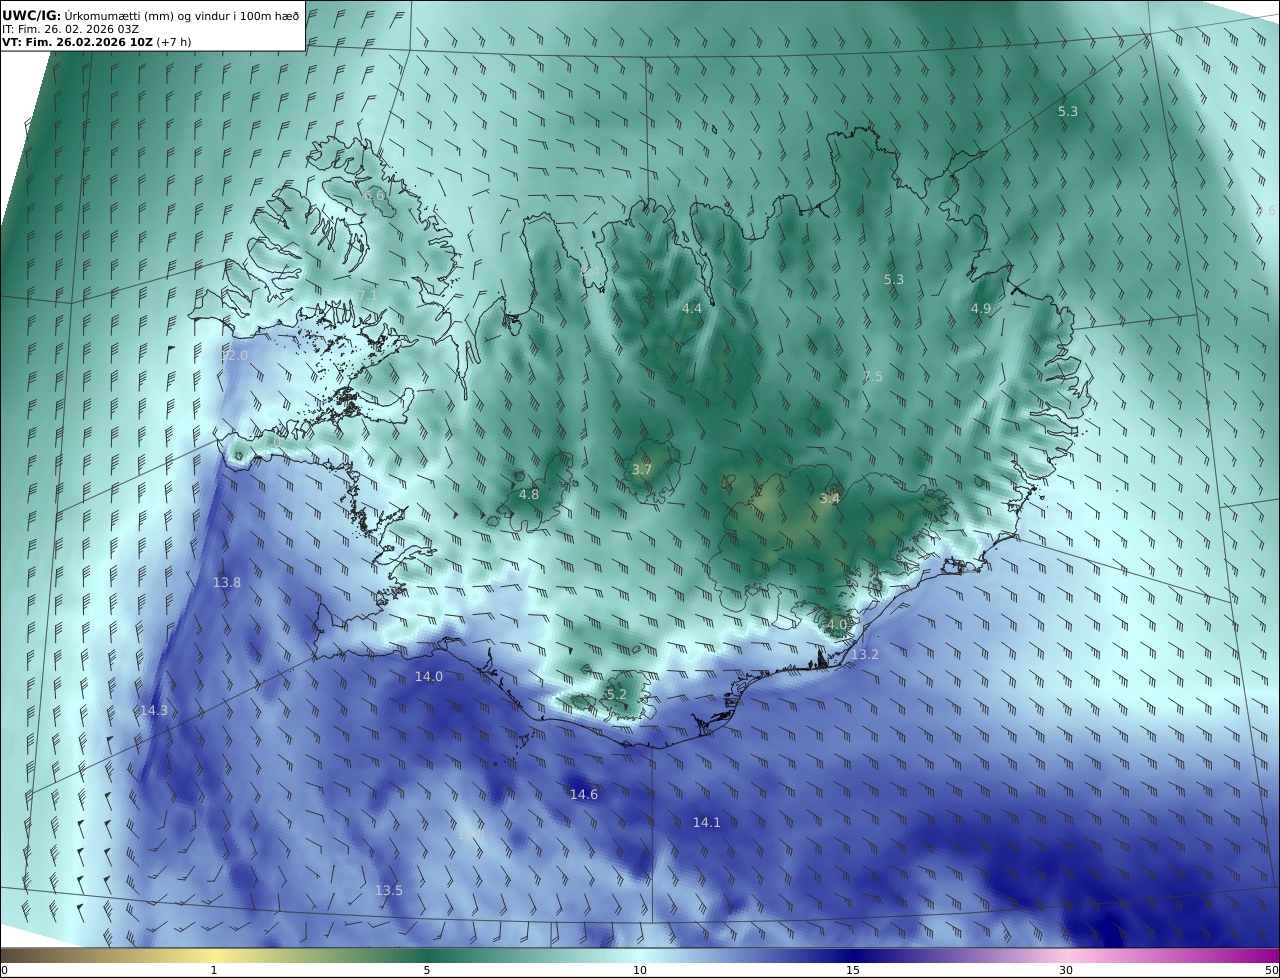Pick the 14.6 value label
This screenshot has width=1280, height=978.
tap(584, 795)
